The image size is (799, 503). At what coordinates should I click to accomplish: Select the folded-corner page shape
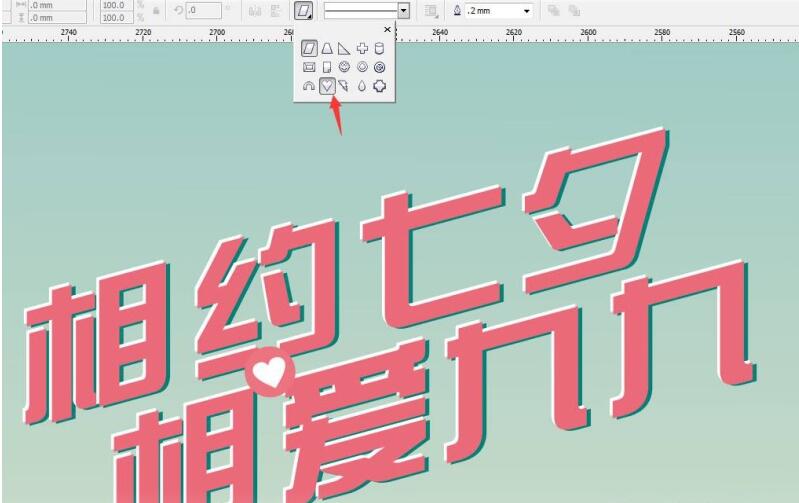point(327,67)
